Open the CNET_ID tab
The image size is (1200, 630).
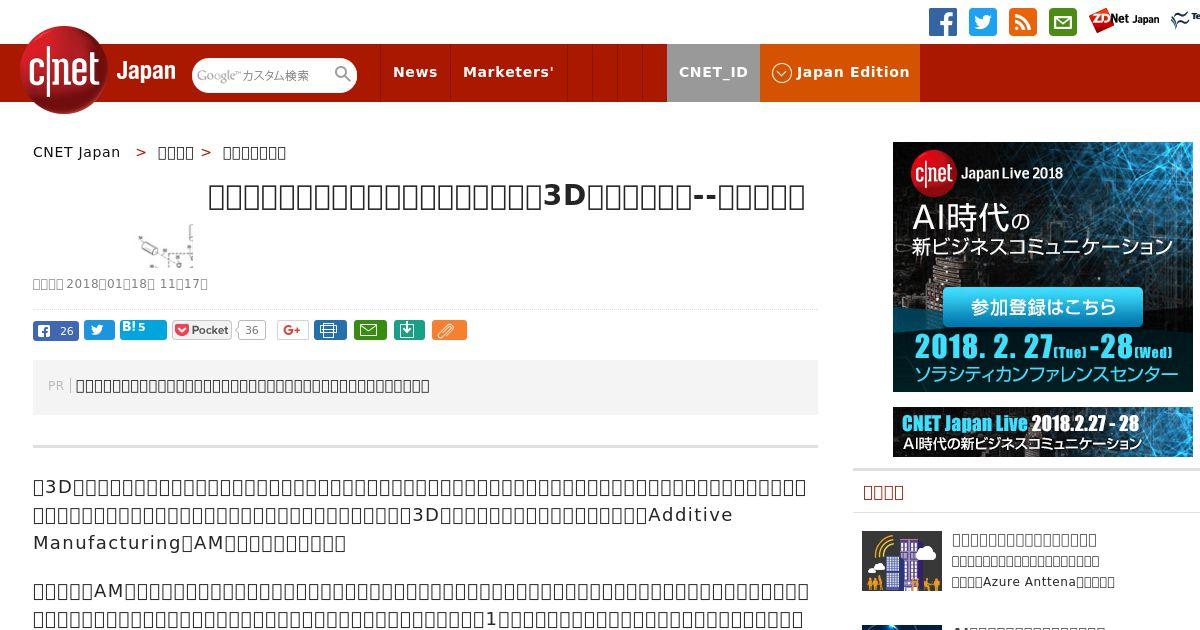pos(713,72)
